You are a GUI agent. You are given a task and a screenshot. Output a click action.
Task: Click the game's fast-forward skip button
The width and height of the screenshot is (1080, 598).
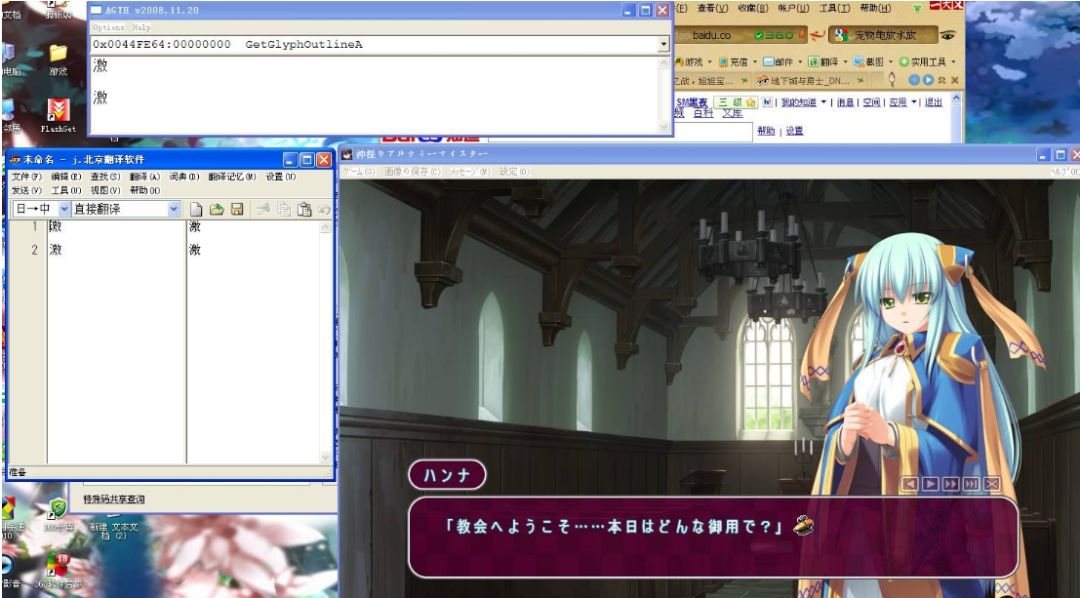[951, 484]
